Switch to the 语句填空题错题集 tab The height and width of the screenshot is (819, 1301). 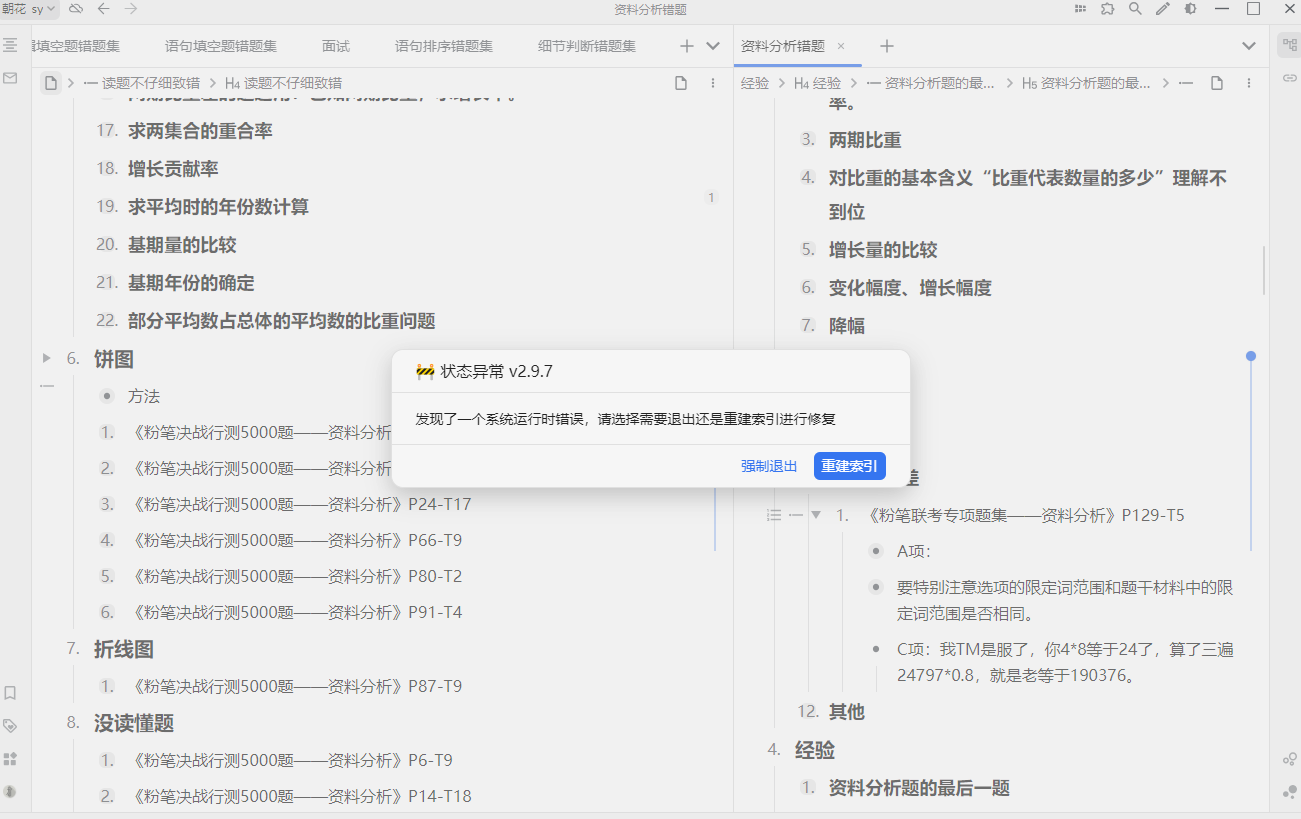point(221,46)
